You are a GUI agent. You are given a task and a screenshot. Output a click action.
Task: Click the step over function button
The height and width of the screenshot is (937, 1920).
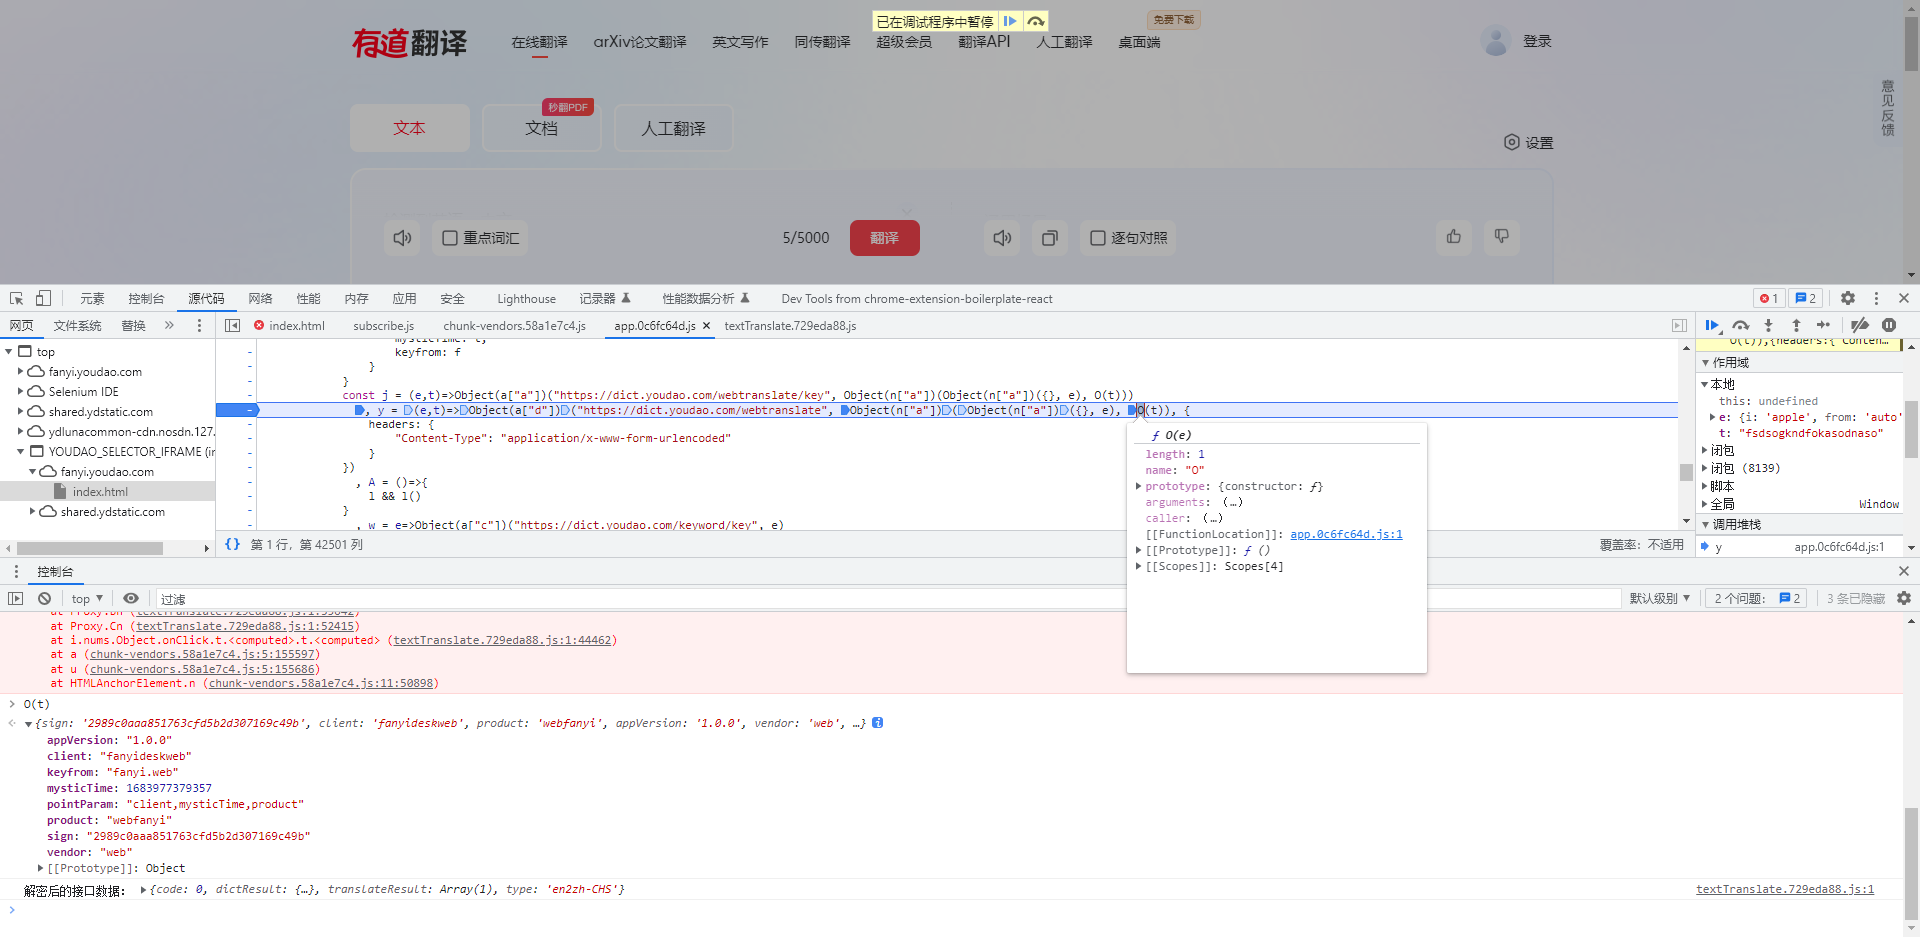coord(1740,325)
